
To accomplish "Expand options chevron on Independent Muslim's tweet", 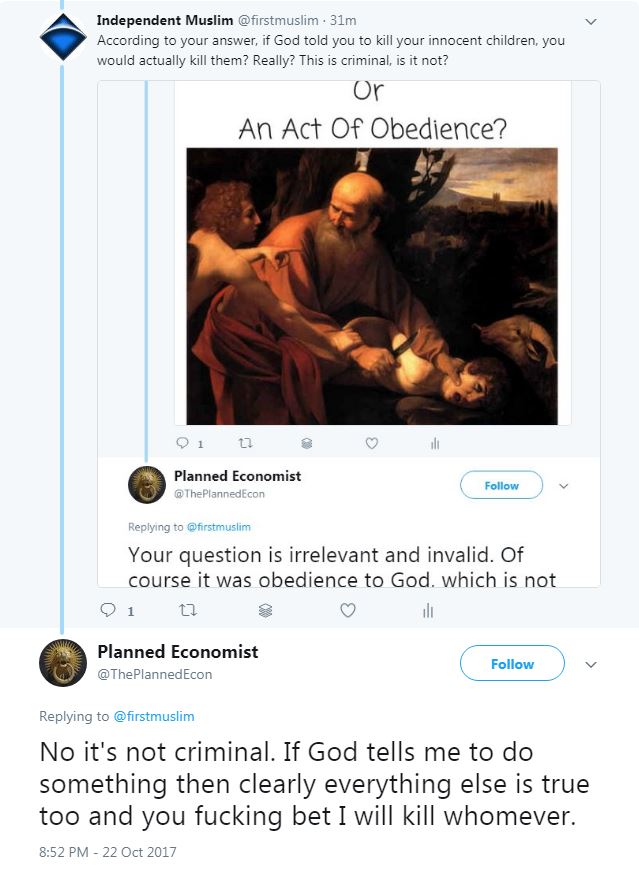I will [590, 20].
